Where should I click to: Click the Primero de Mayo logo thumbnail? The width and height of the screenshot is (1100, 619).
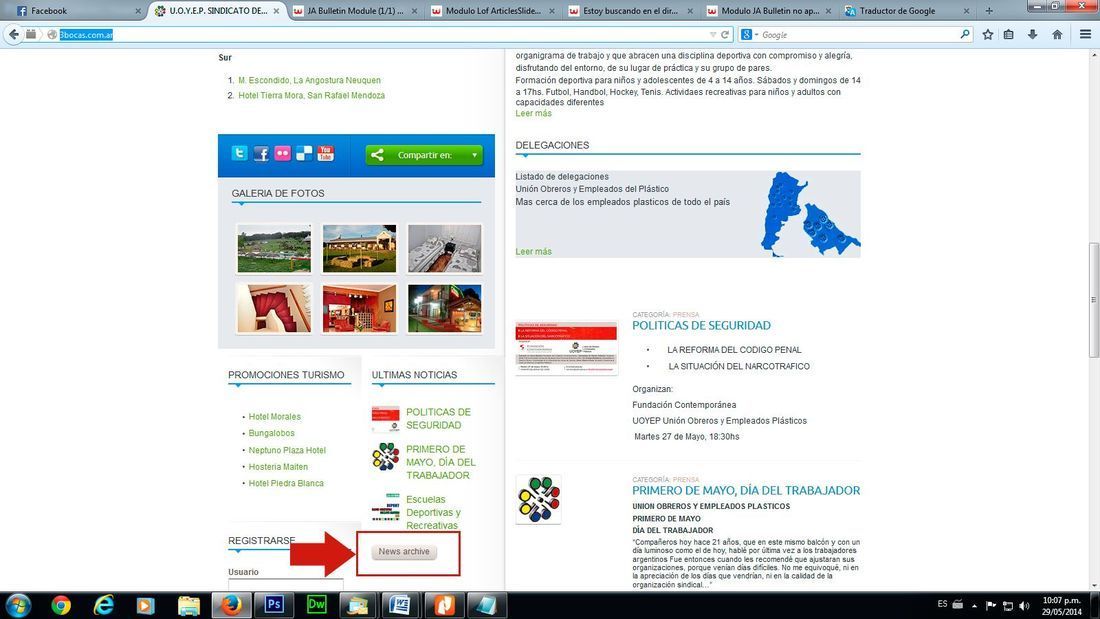[538, 500]
